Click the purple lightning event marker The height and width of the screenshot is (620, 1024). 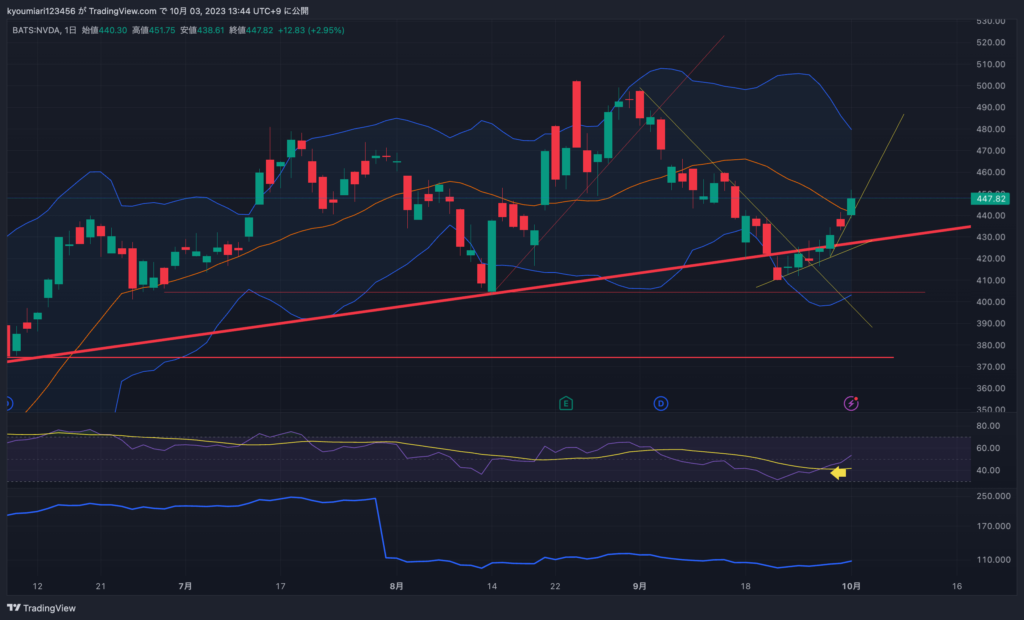pyautogui.click(x=851, y=403)
